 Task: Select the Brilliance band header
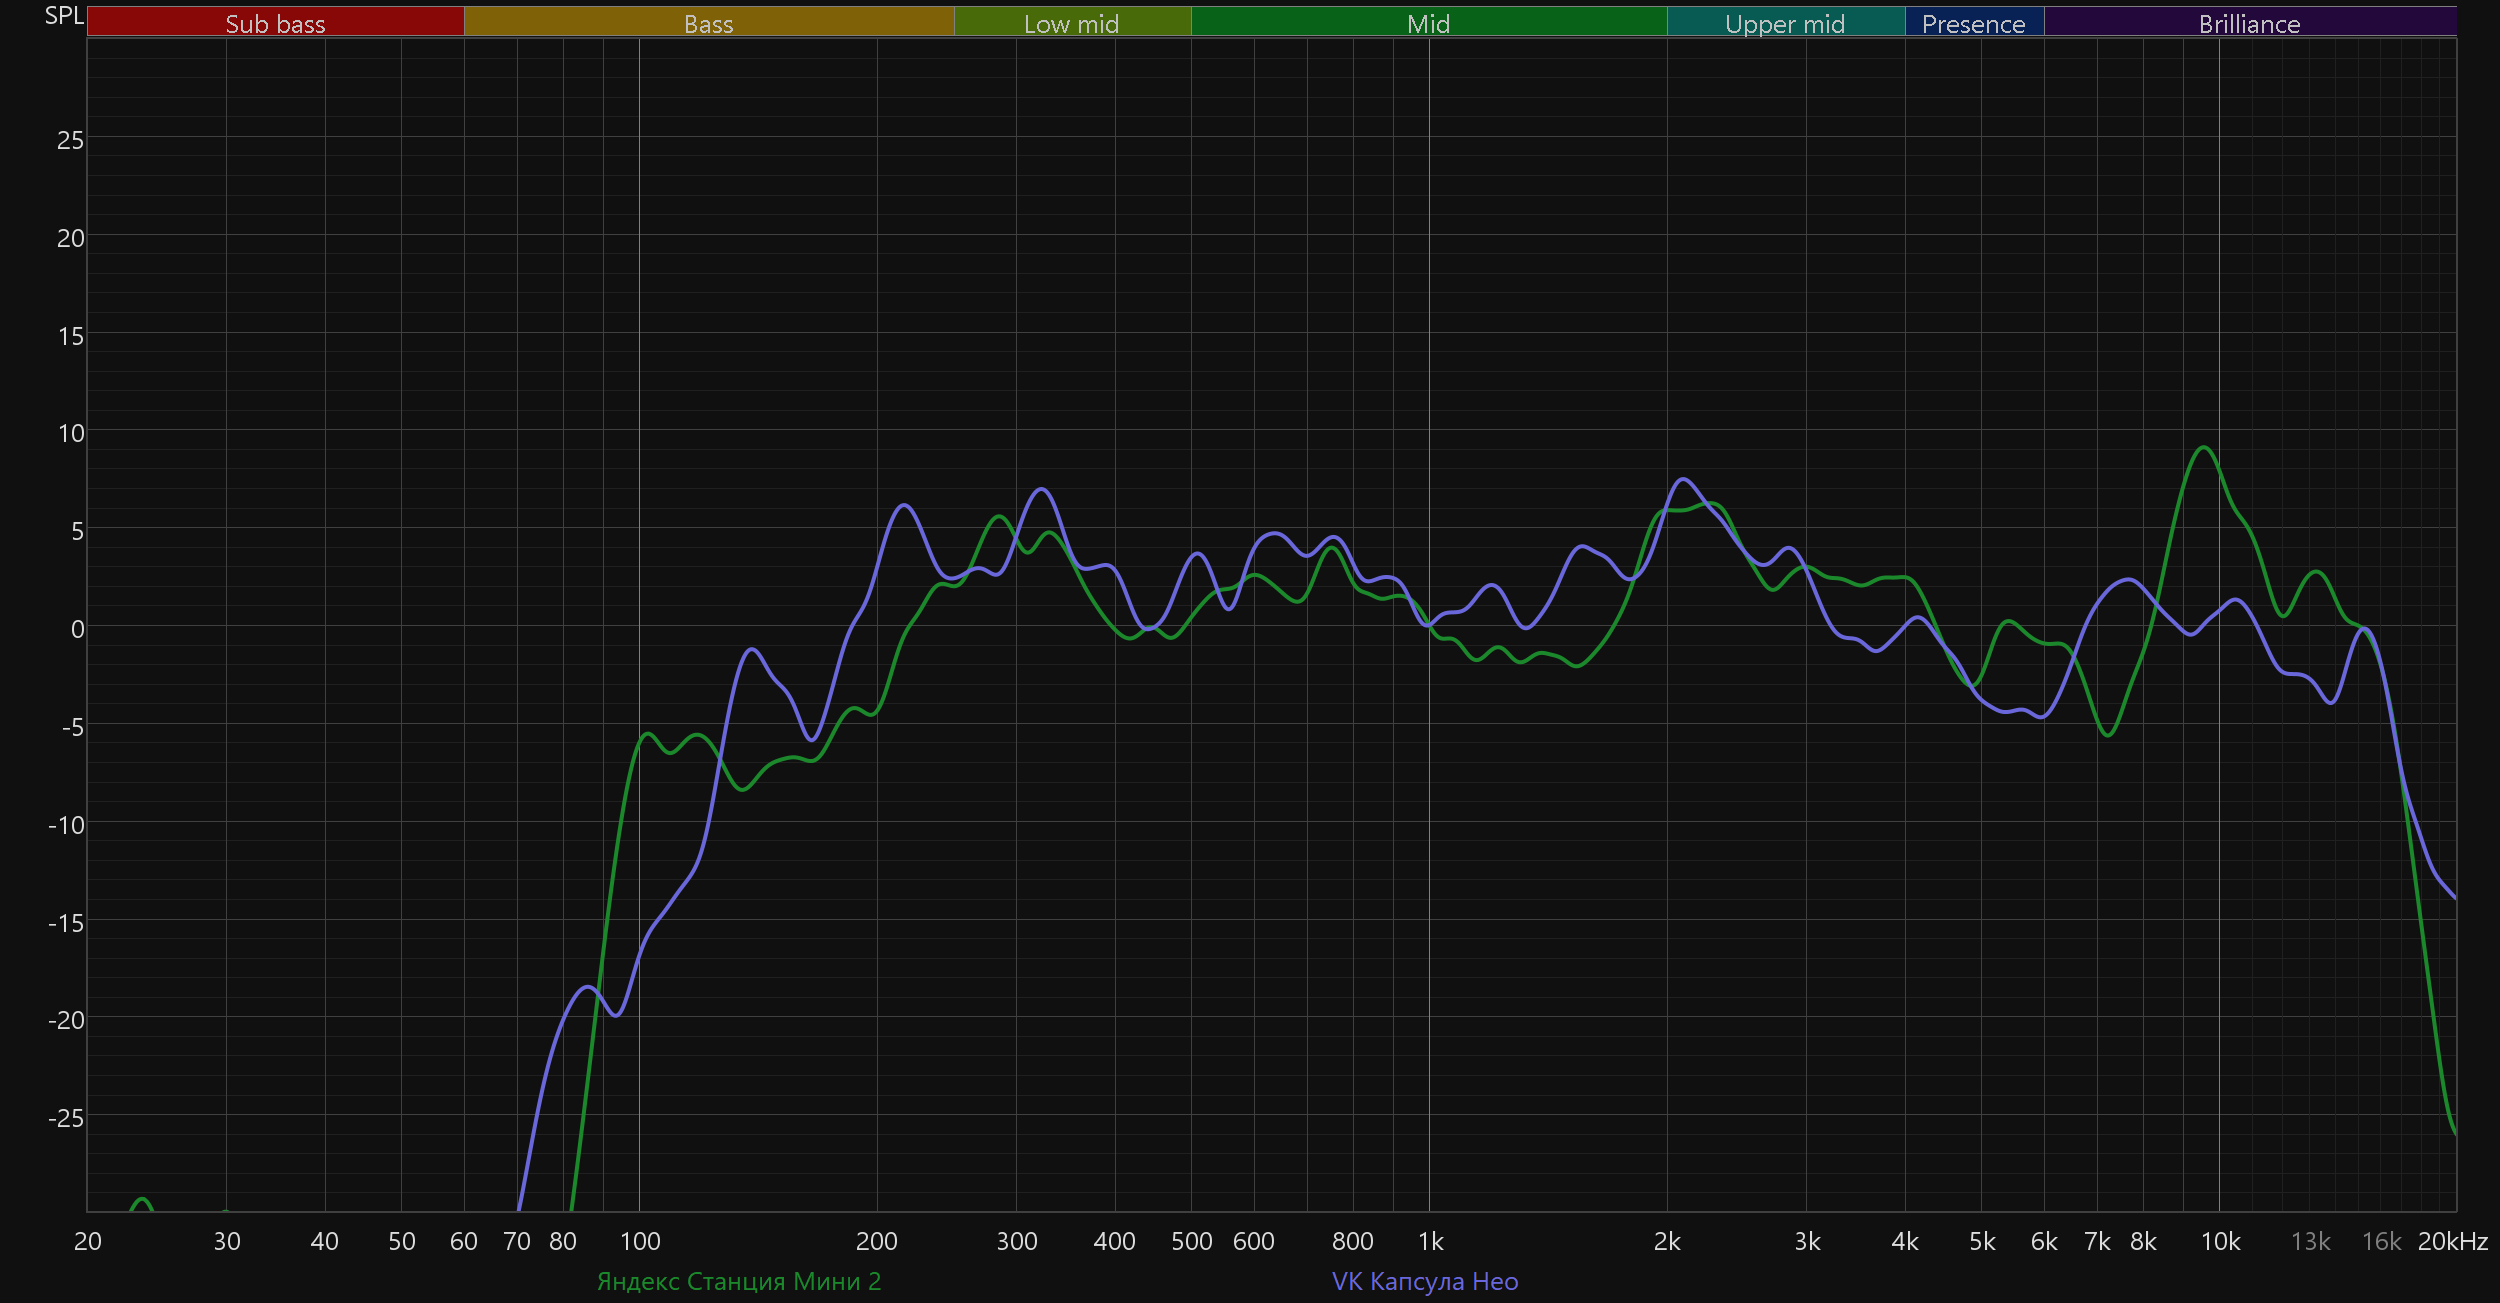pyautogui.click(x=2249, y=23)
